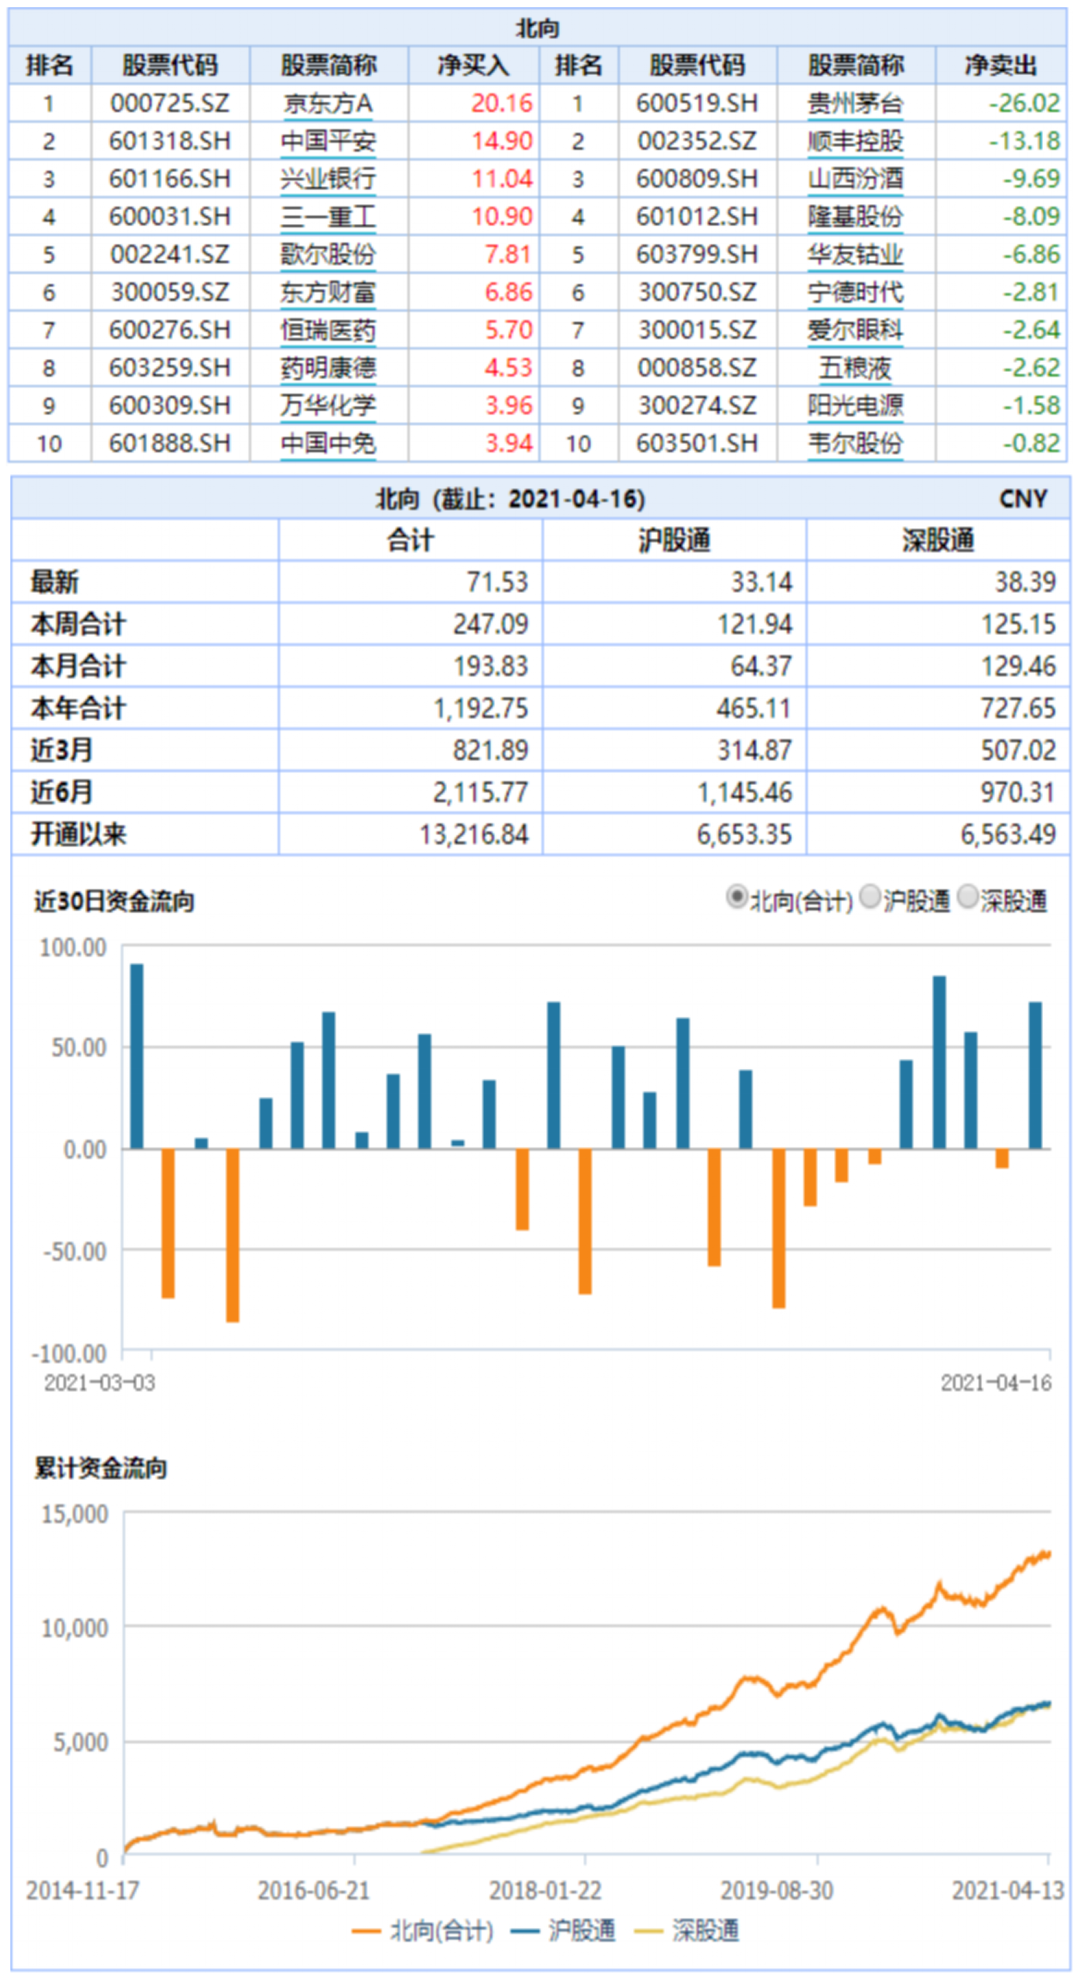Click the first blue bar on 2021-03-03
The image size is (1080, 1980).
click(137, 1056)
